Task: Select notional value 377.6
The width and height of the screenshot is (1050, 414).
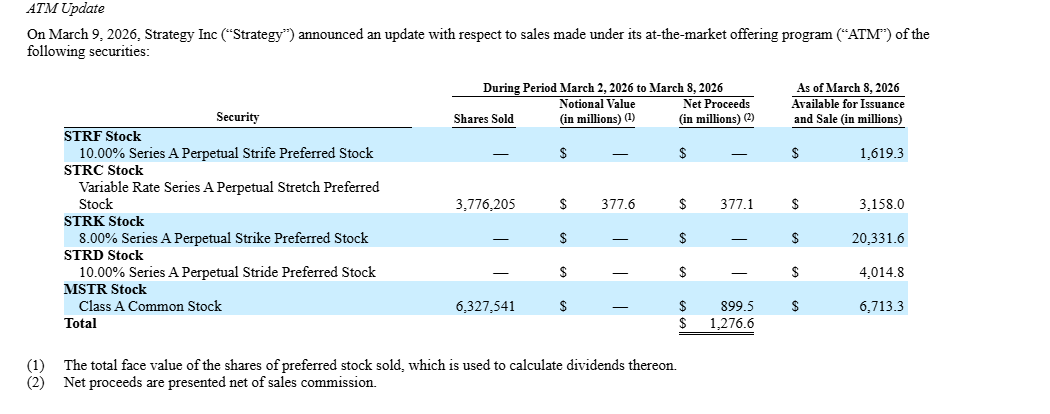Action: click(618, 204)
